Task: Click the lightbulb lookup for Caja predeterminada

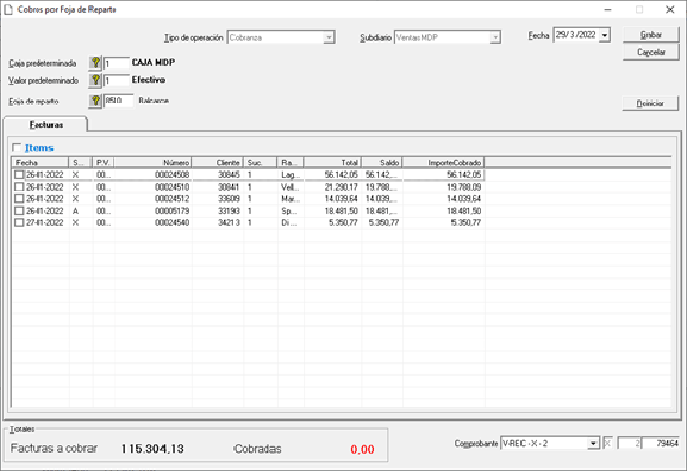Action: [x=95, y=62]
